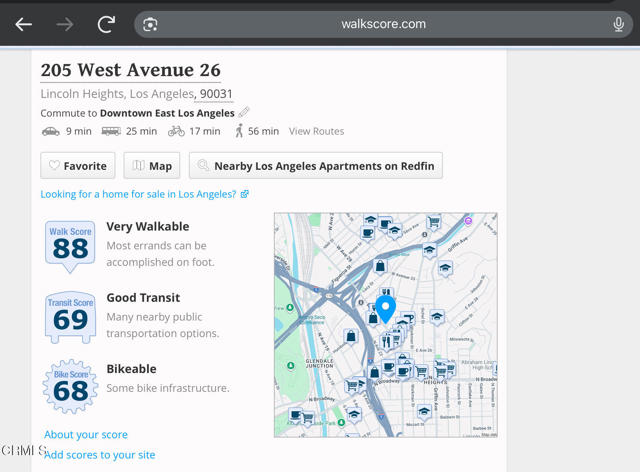Select the car commute icon
This screenshot has width=640, height=472.
click(x=50, y=131)
